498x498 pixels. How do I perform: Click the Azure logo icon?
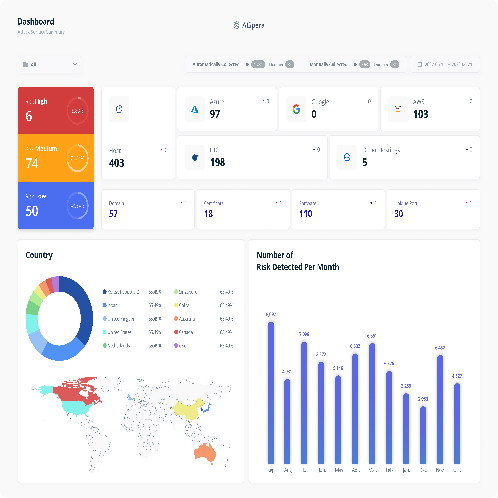[195, 109]
